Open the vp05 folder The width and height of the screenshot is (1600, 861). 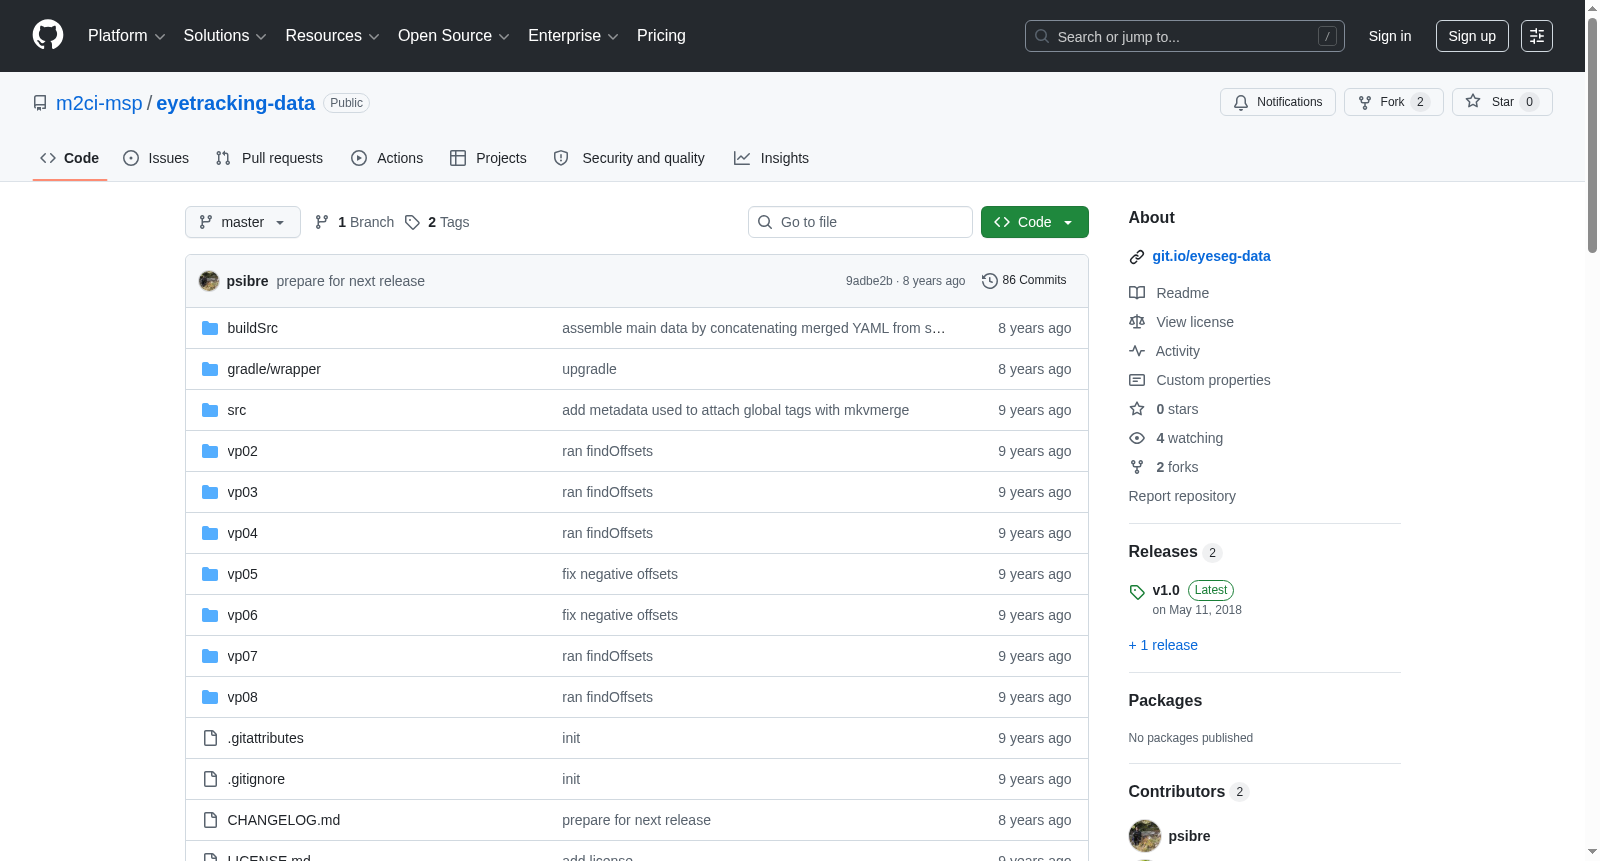point(242,574)
